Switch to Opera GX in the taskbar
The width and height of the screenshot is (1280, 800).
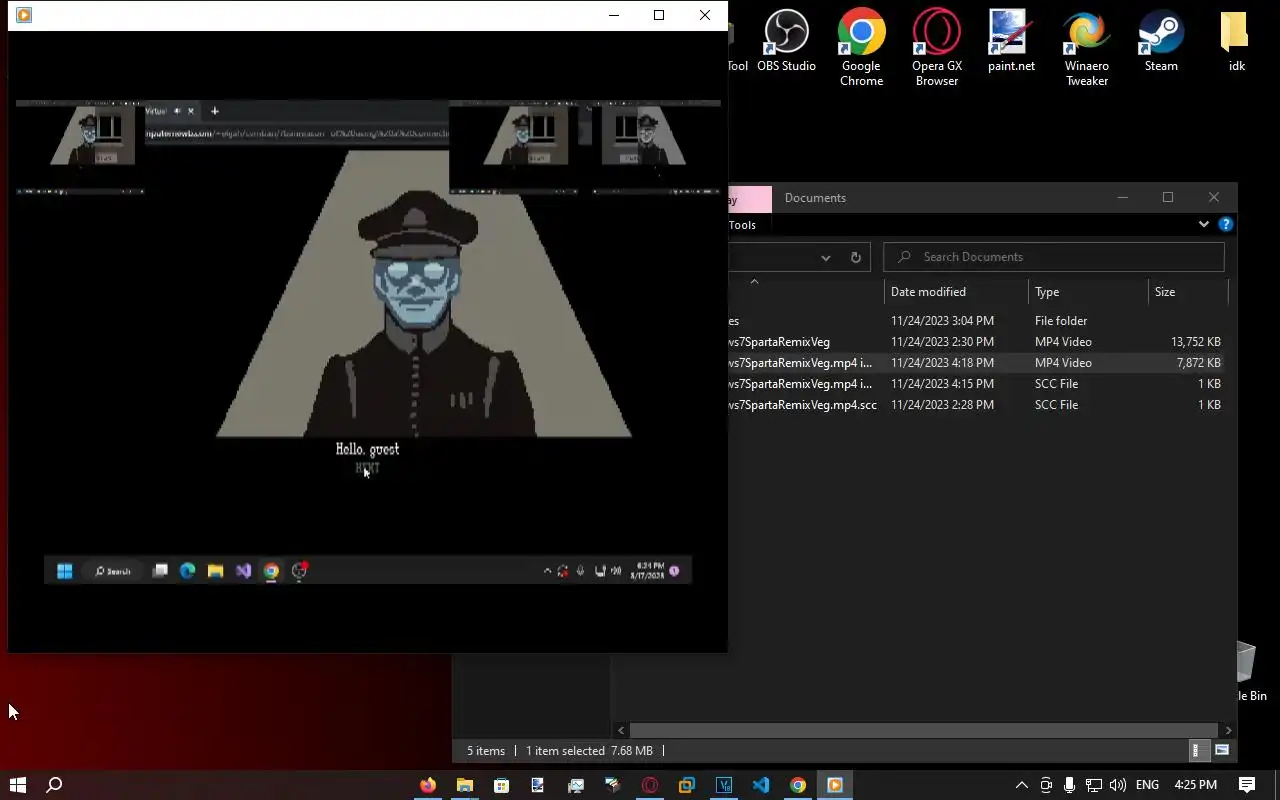(x=650, y=785)
